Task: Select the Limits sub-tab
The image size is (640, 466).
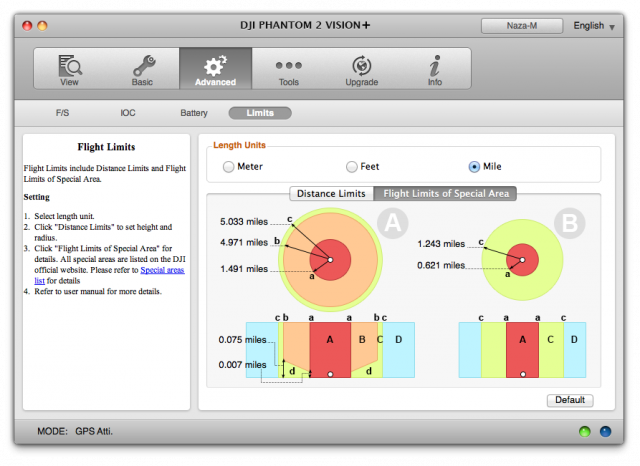Action: click(260, 113)
